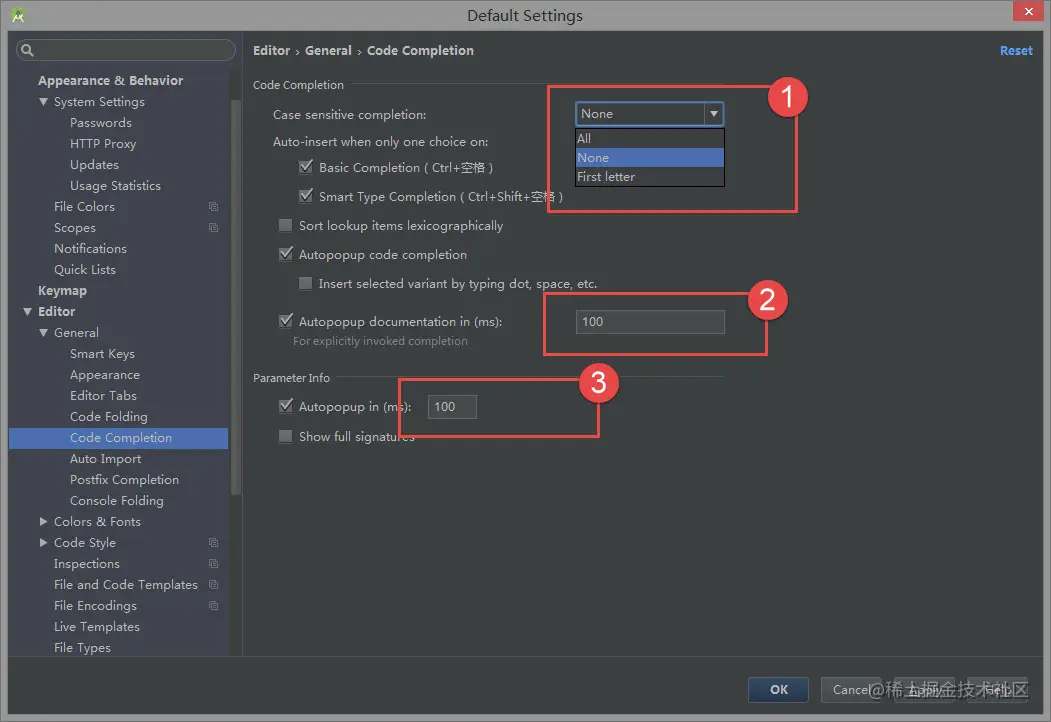The height and width of the screenshot is (722, 1051).
Task: Select Smart Keys under General
Action: click(102, 354)
